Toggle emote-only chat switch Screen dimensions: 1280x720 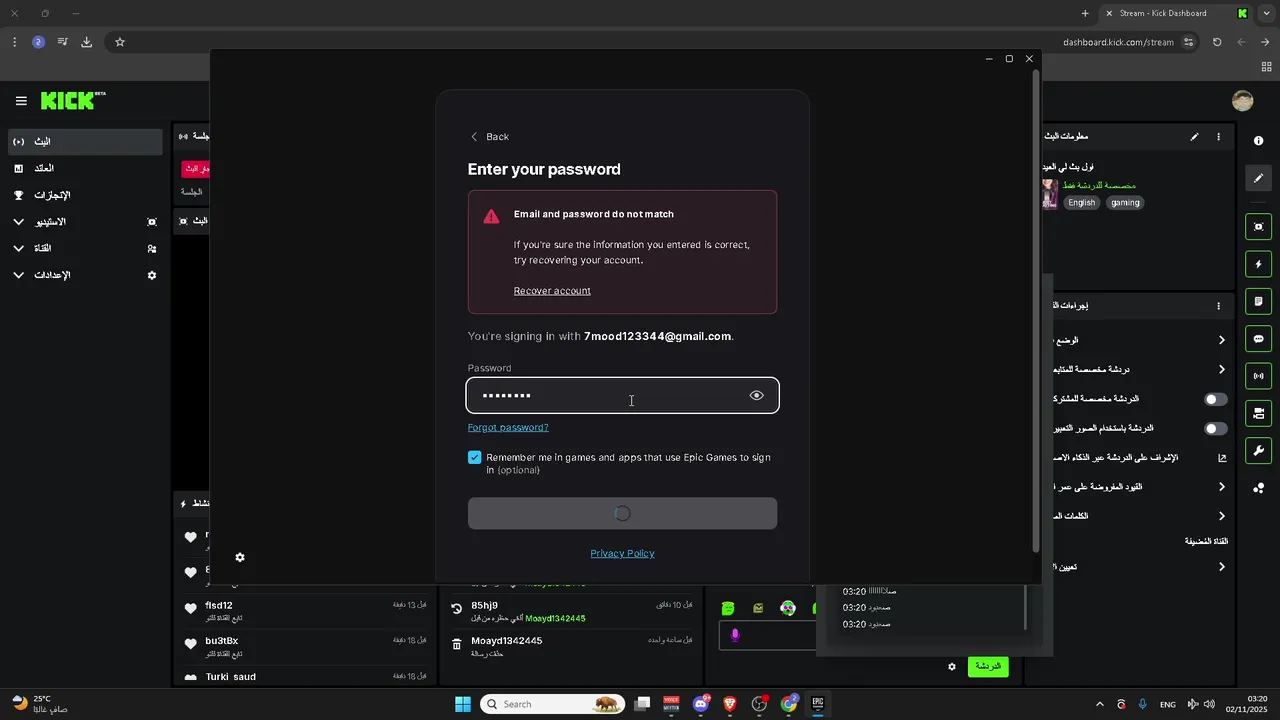[x=1215, y=428]
